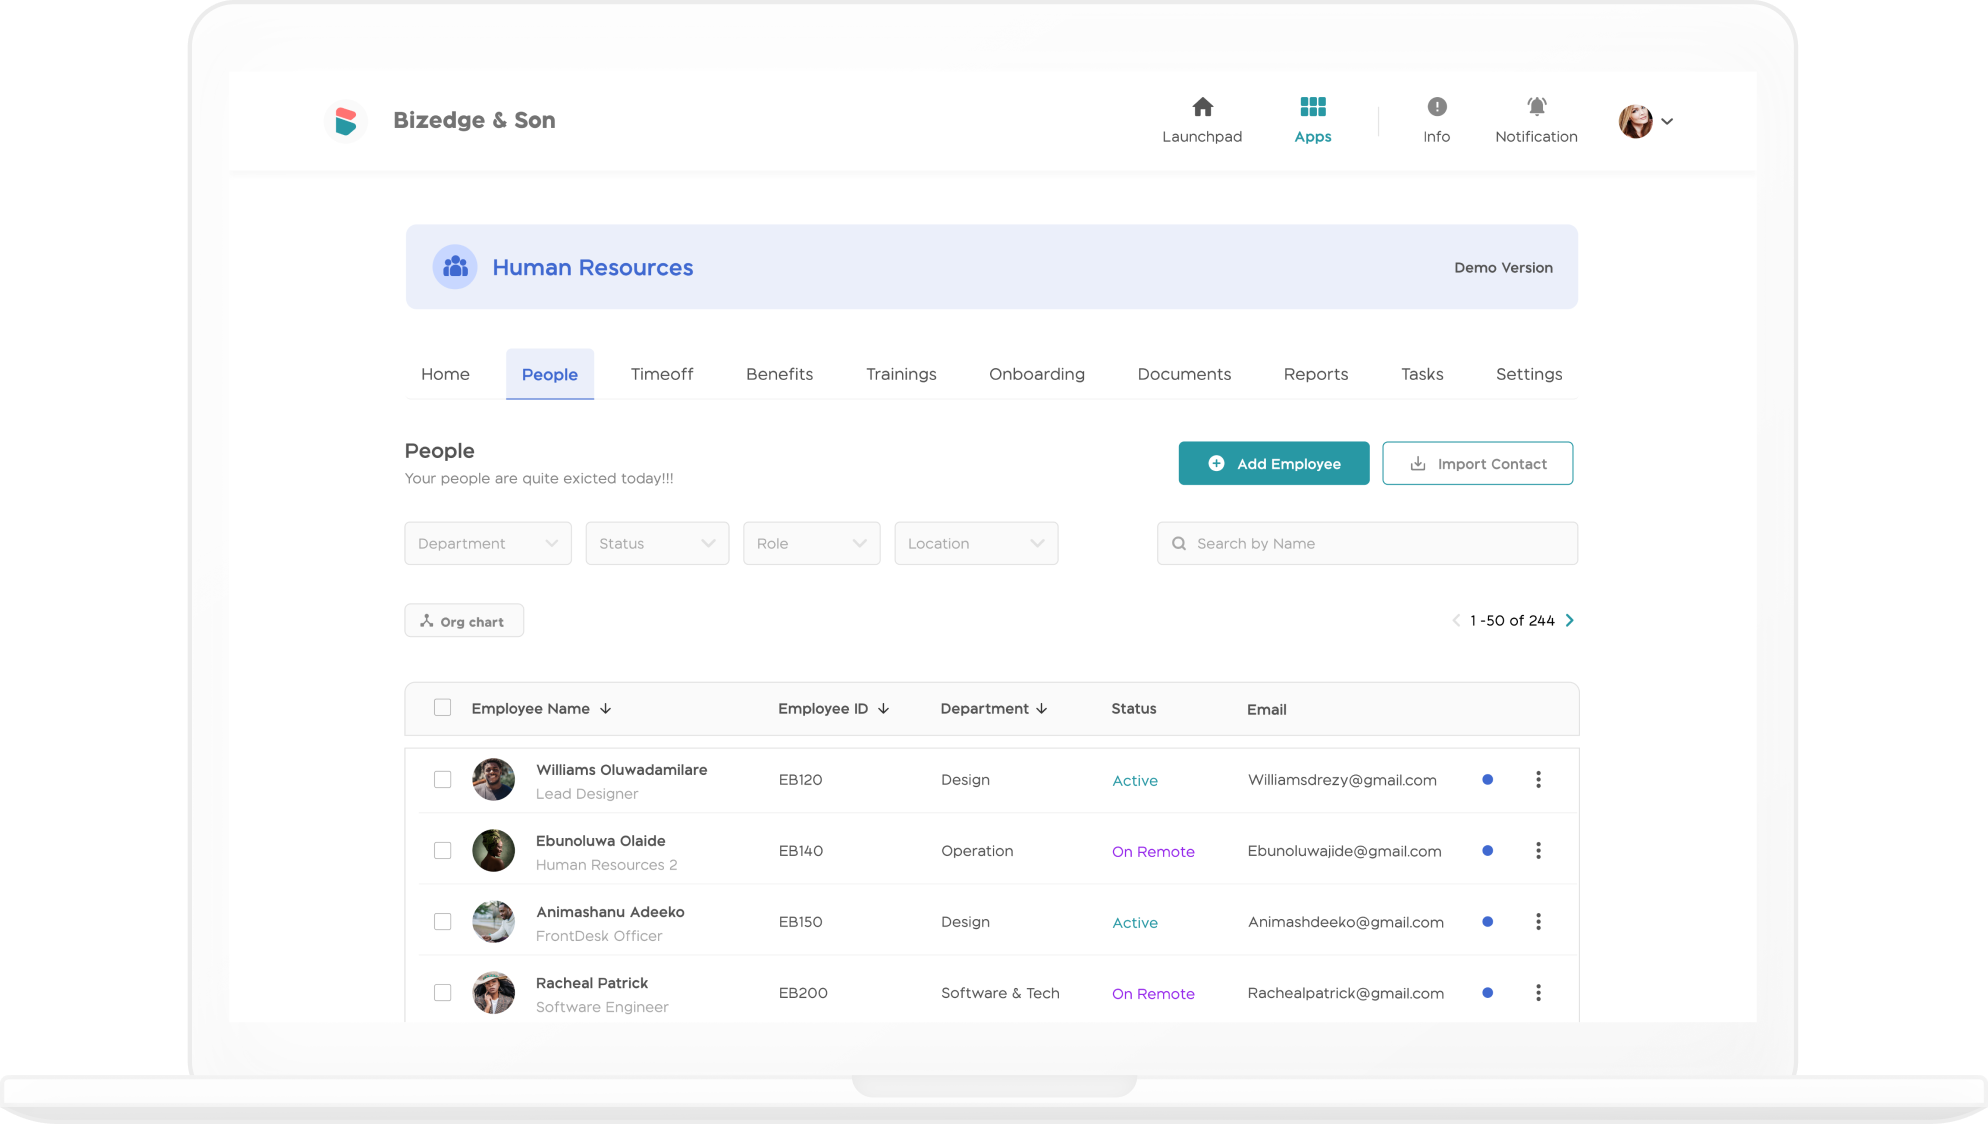
Task: Click blue dot in Williams Oluwadamilare row
Action: coord(1487,779)
